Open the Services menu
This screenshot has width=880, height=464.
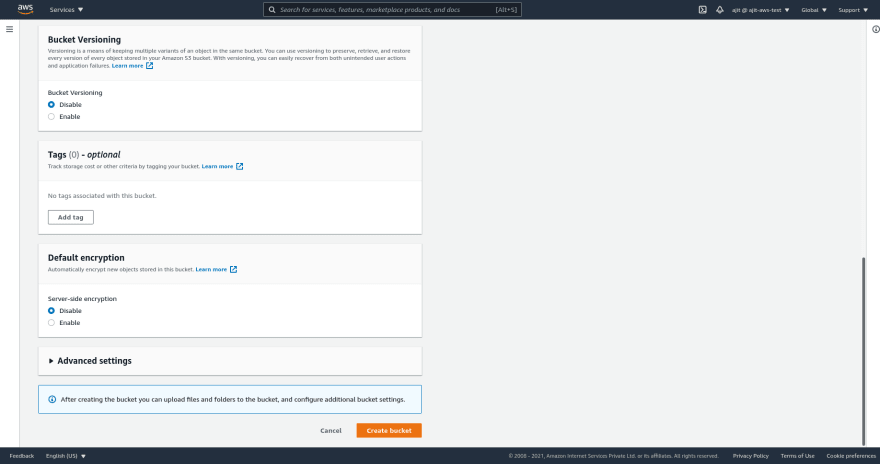(x=66, y=10)
